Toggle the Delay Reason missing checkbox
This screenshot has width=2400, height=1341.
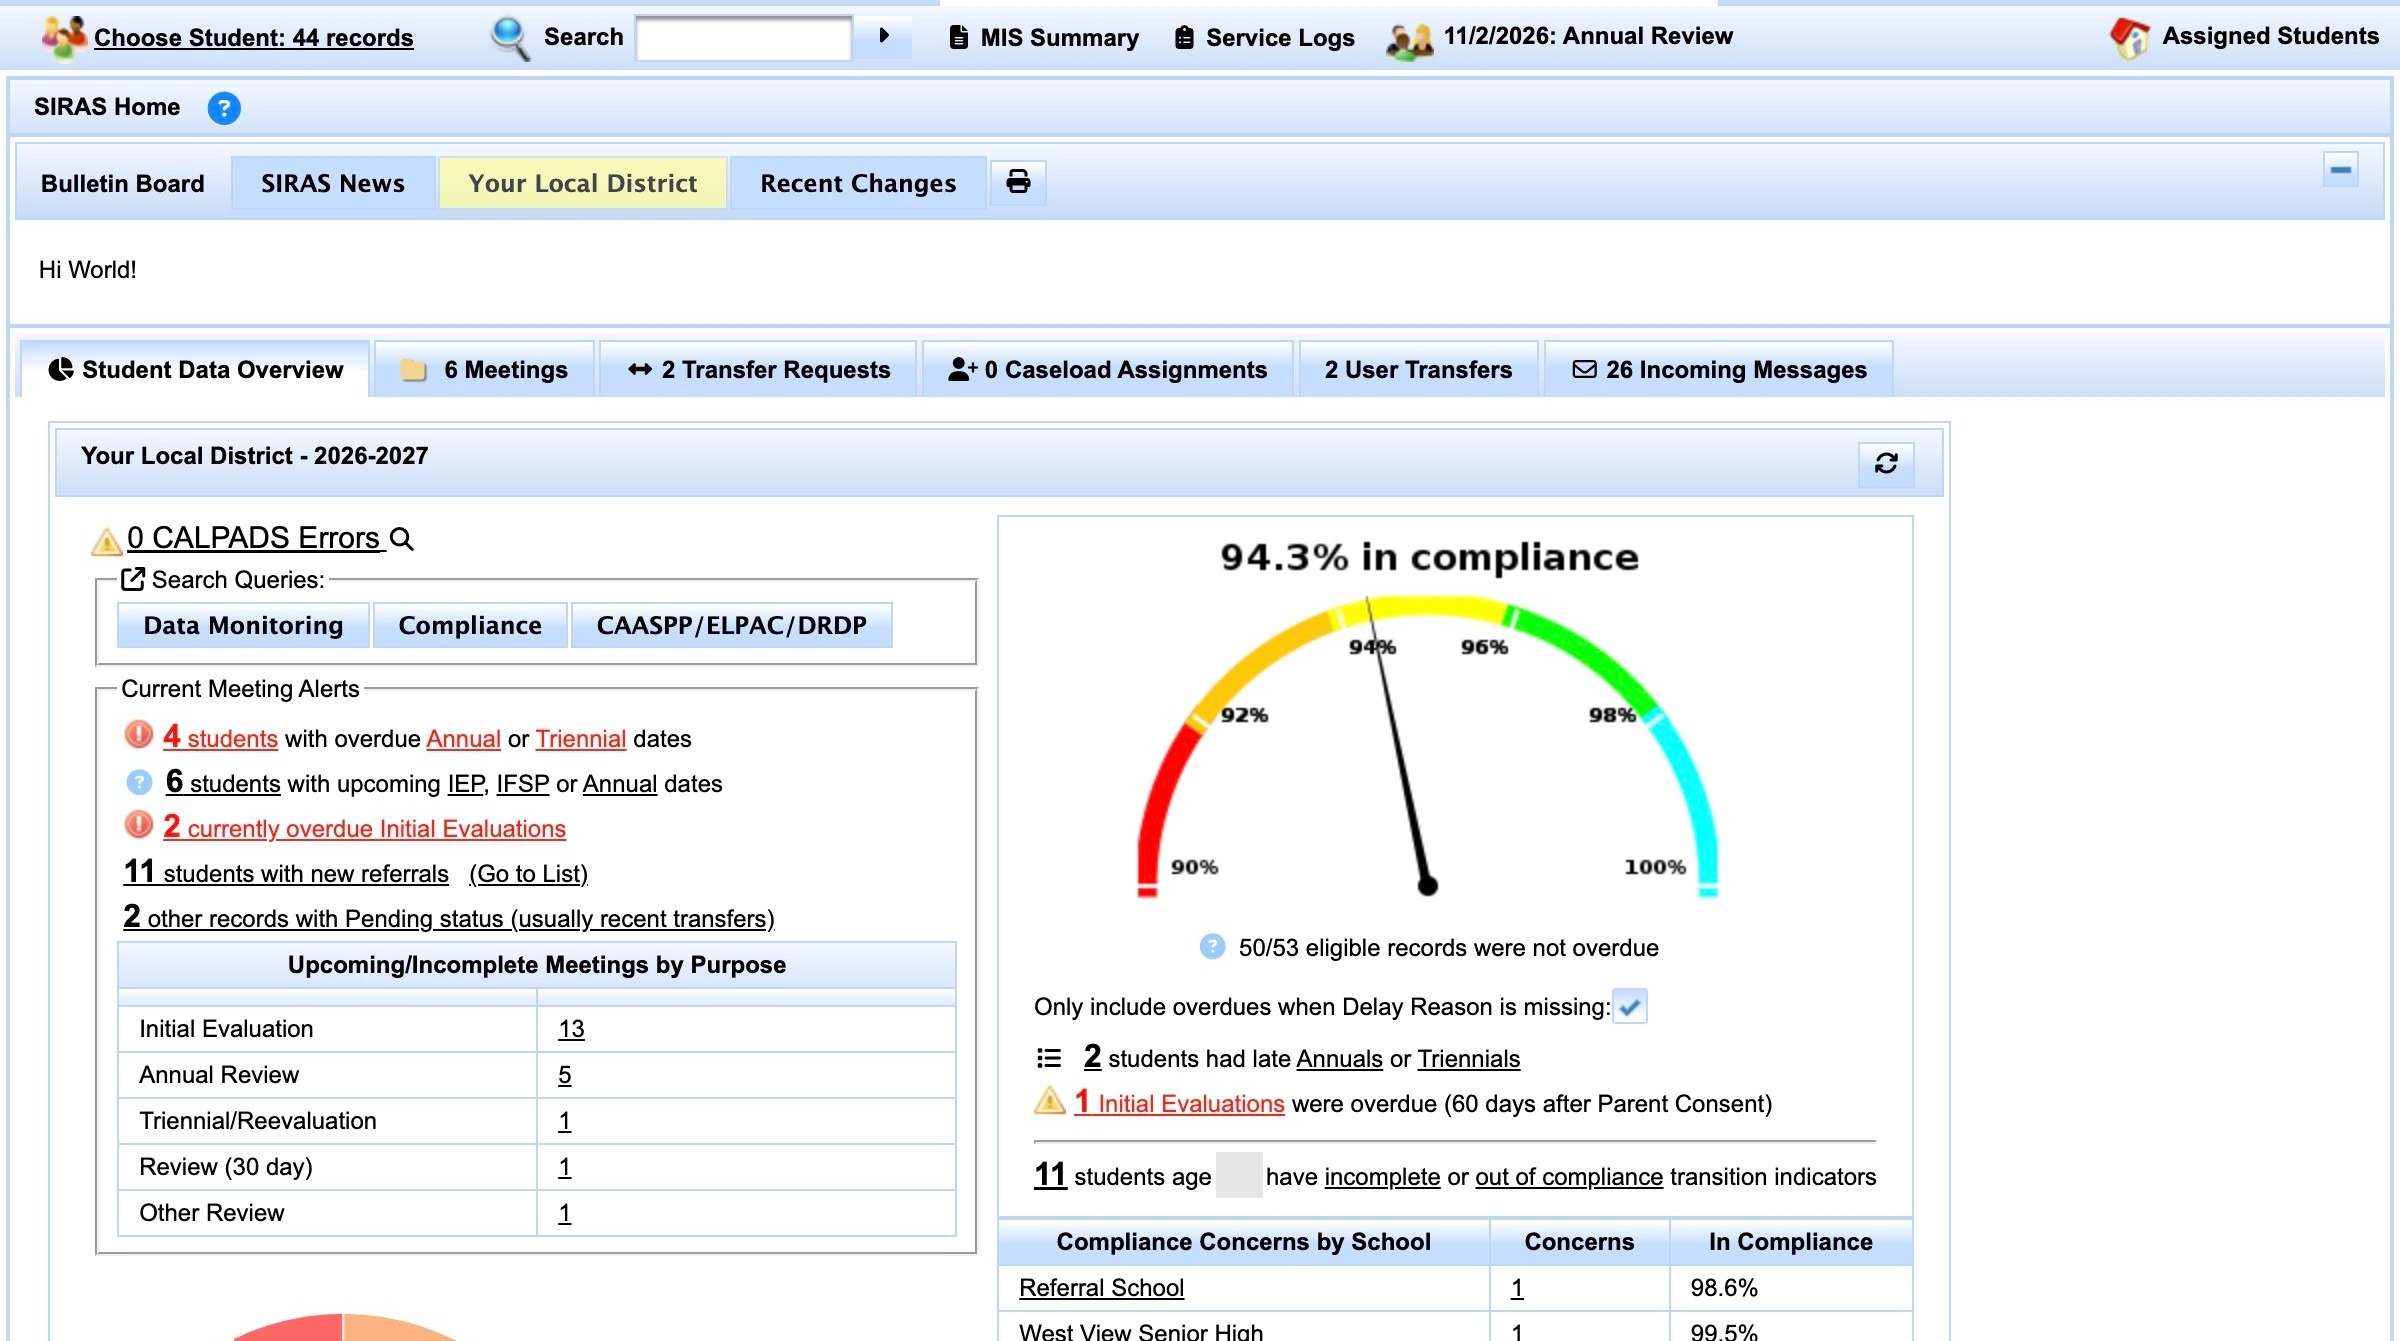tap(1630, 1006)
